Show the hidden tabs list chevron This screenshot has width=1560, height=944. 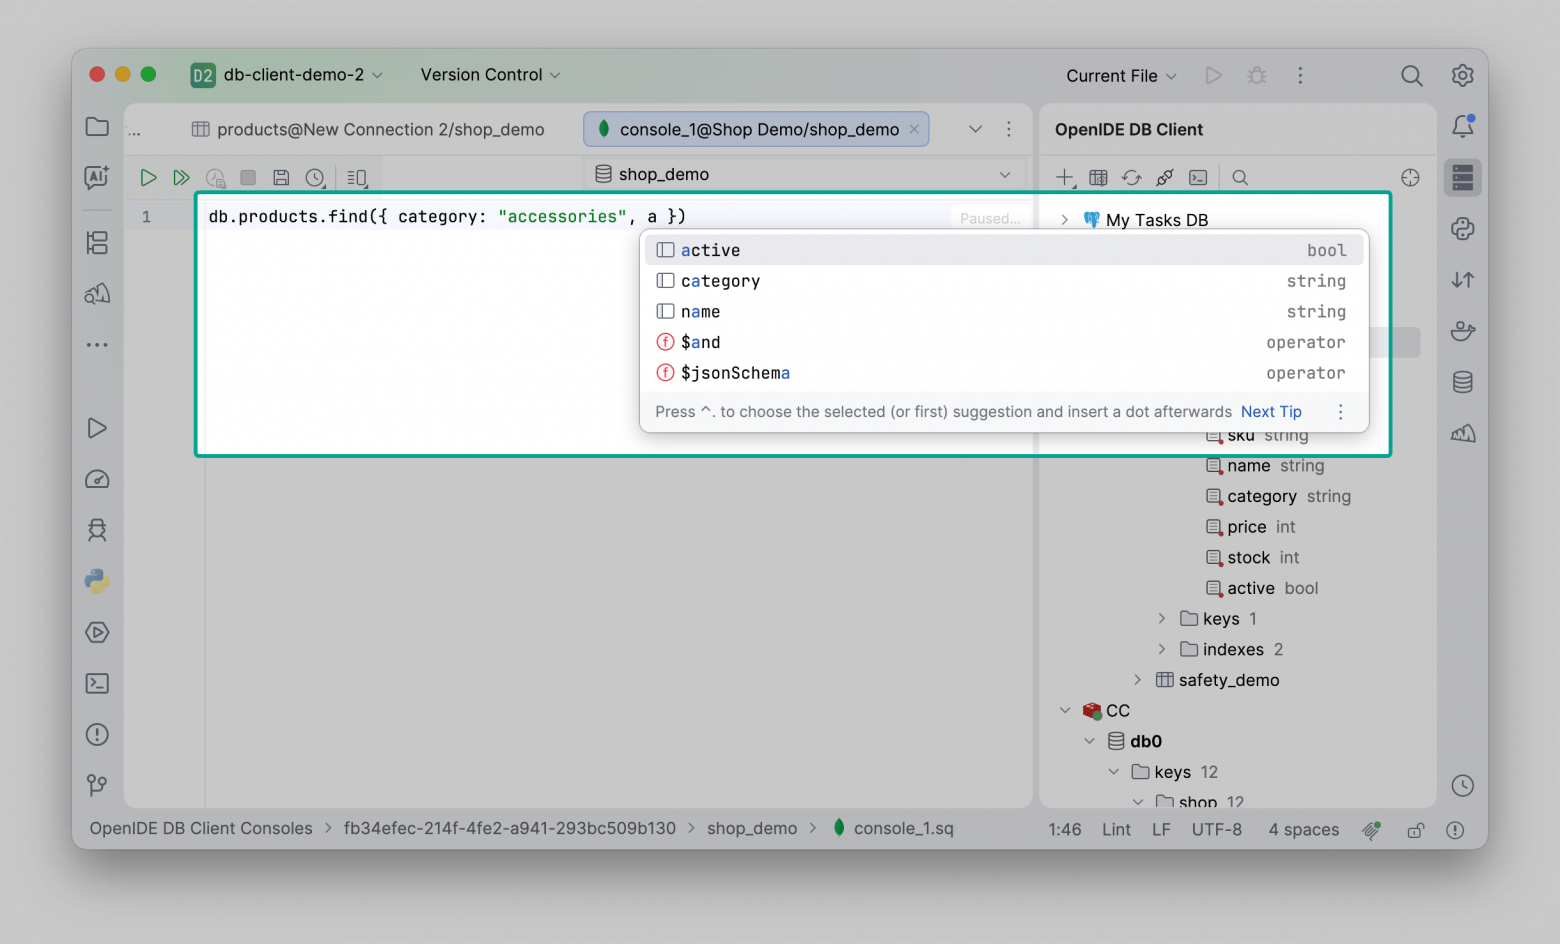976,129
